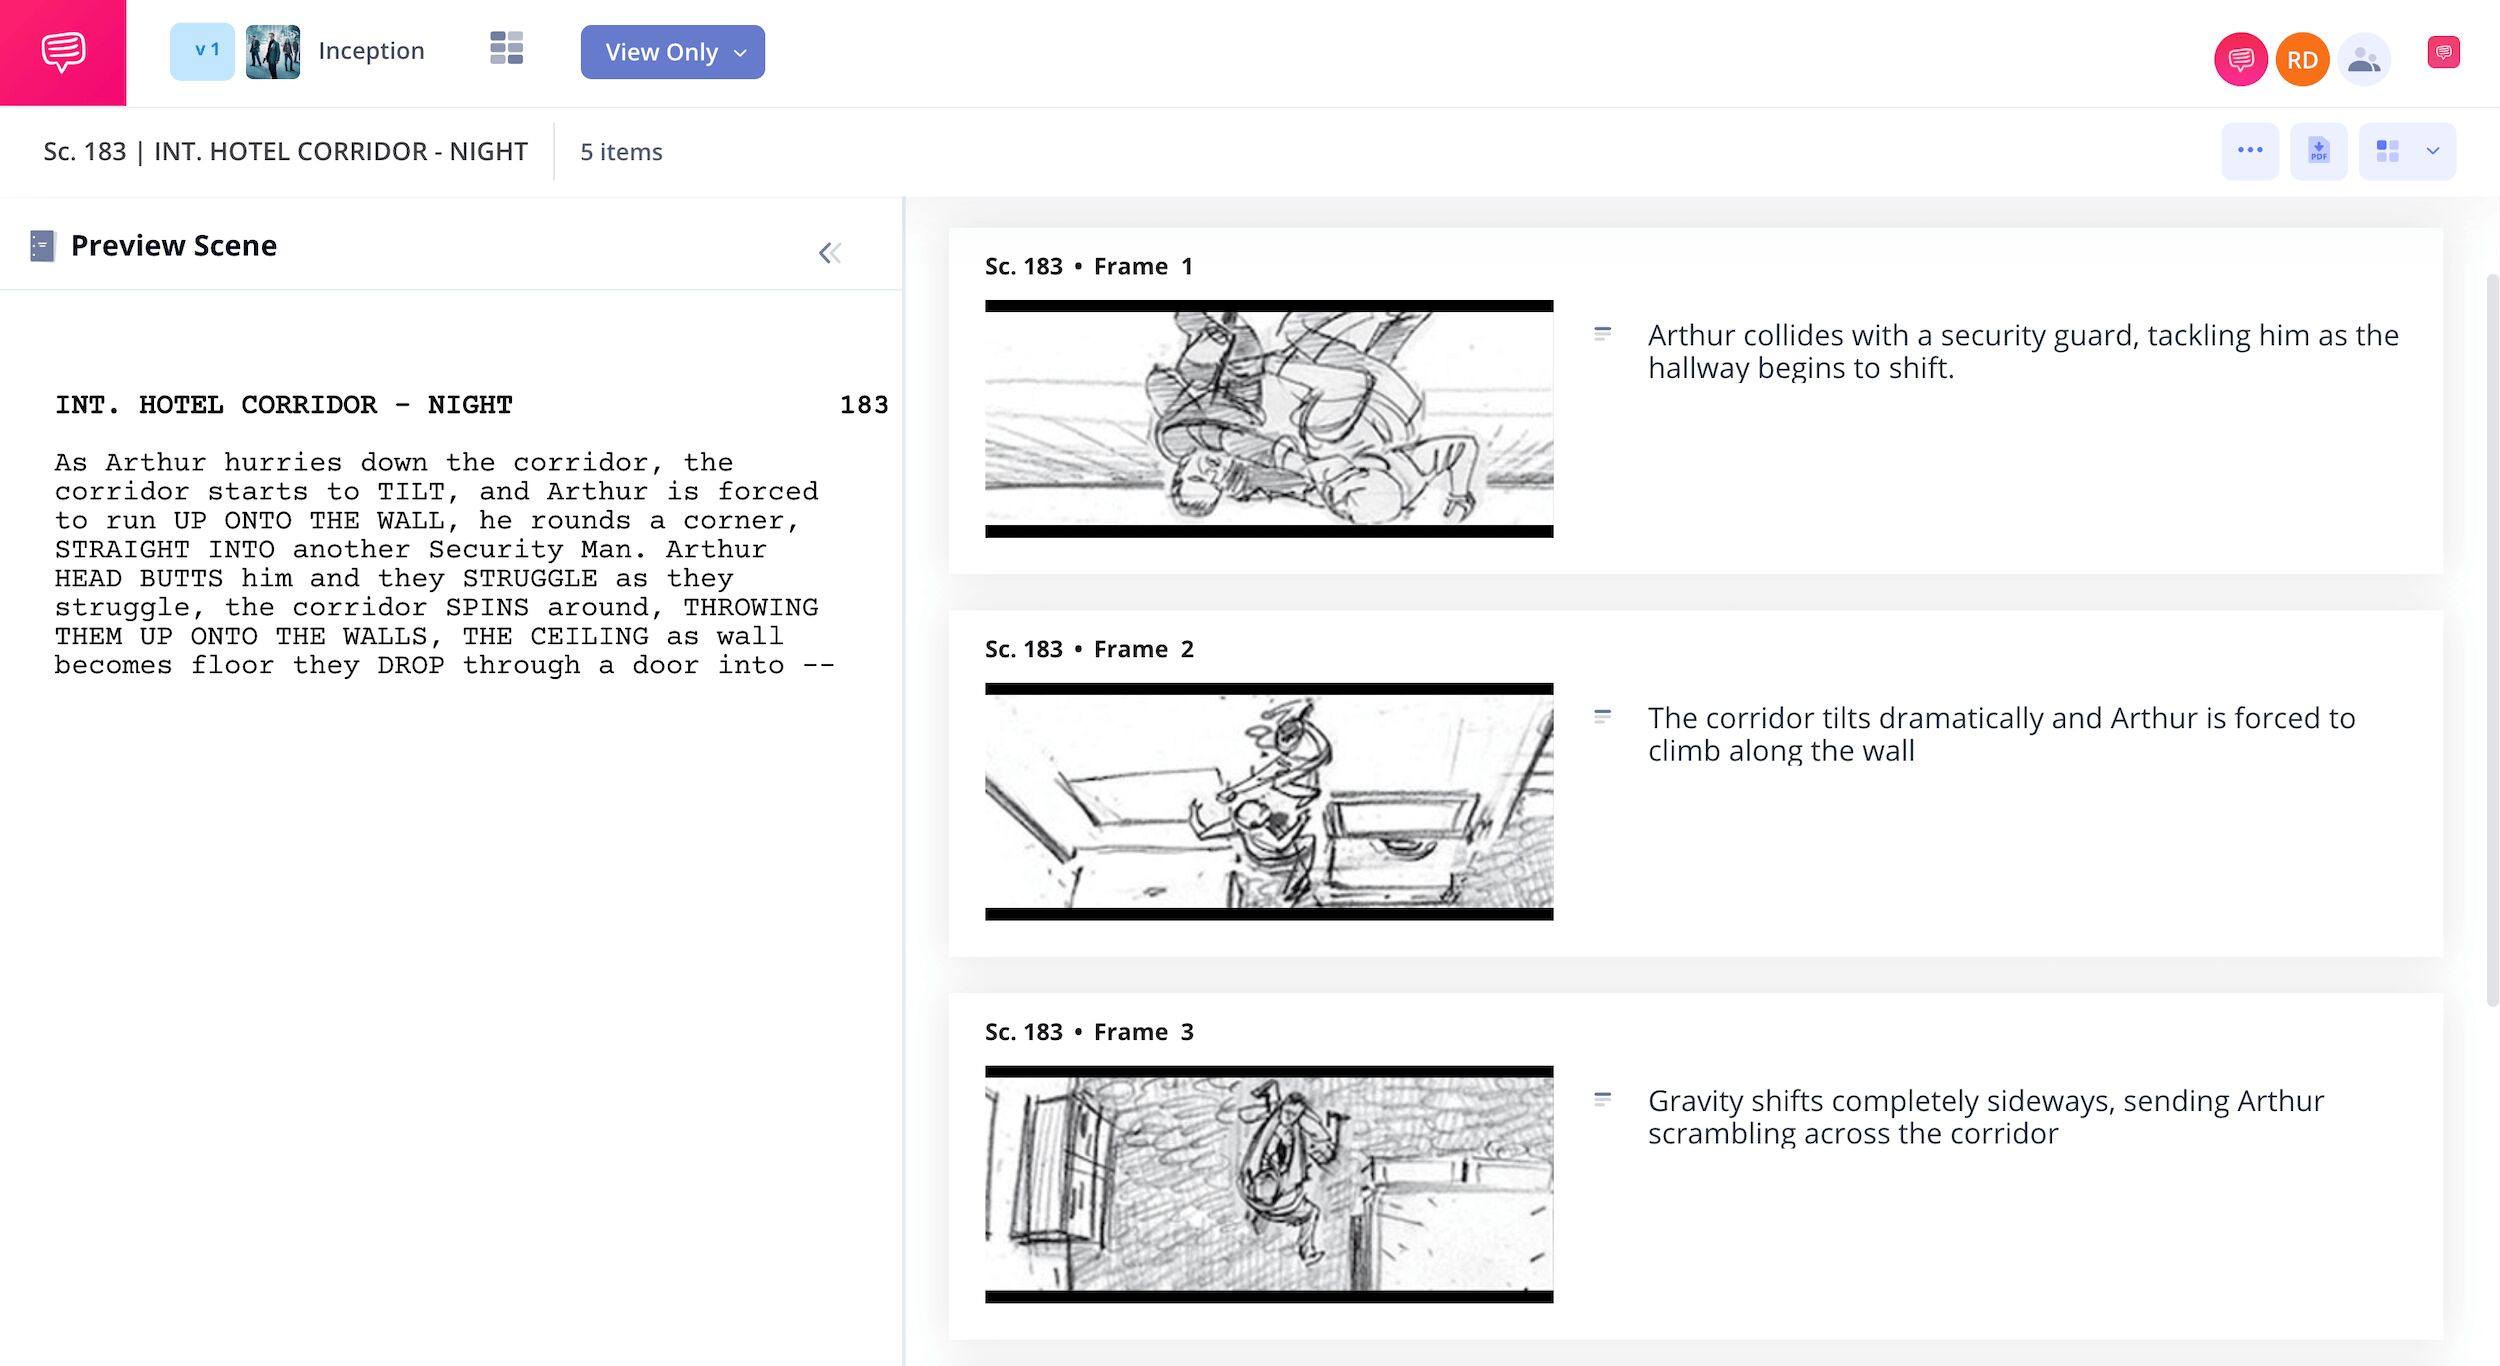Open the storyboard grid view icon
This screenshot has width=2500, height=1366.
pos(506,48)
